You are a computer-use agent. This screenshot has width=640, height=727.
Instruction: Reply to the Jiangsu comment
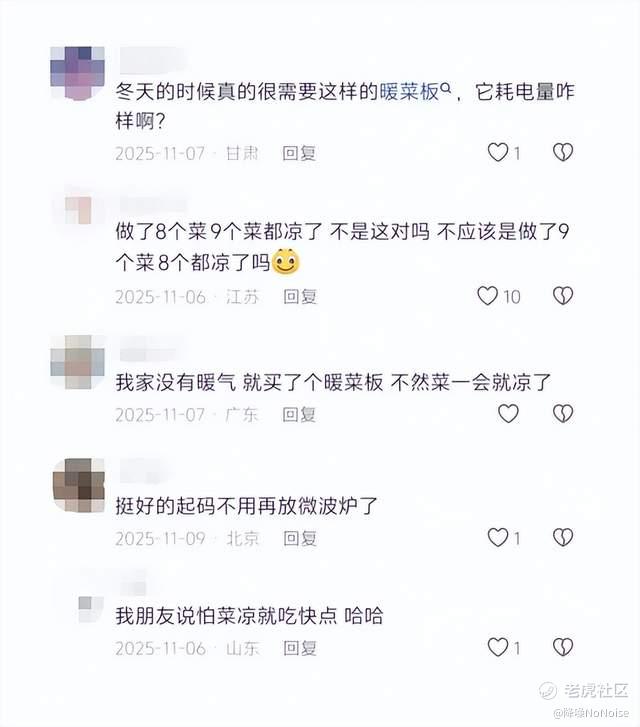tap(300, 296)
